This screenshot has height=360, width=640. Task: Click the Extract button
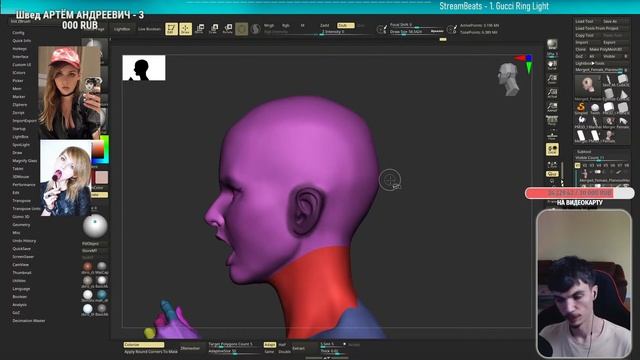[x=298, y=348]
